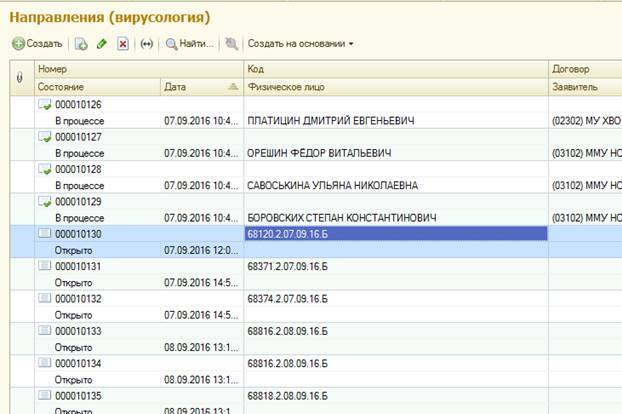
Task: Click the green pencil edit icon
Action: pos(102,44)
